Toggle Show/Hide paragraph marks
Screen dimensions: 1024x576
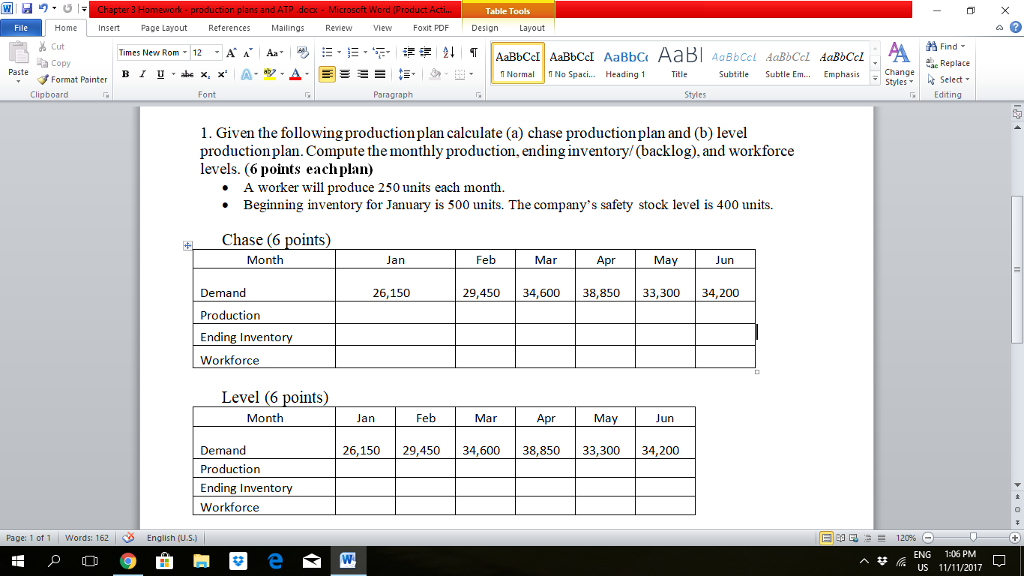click(472, 50)
